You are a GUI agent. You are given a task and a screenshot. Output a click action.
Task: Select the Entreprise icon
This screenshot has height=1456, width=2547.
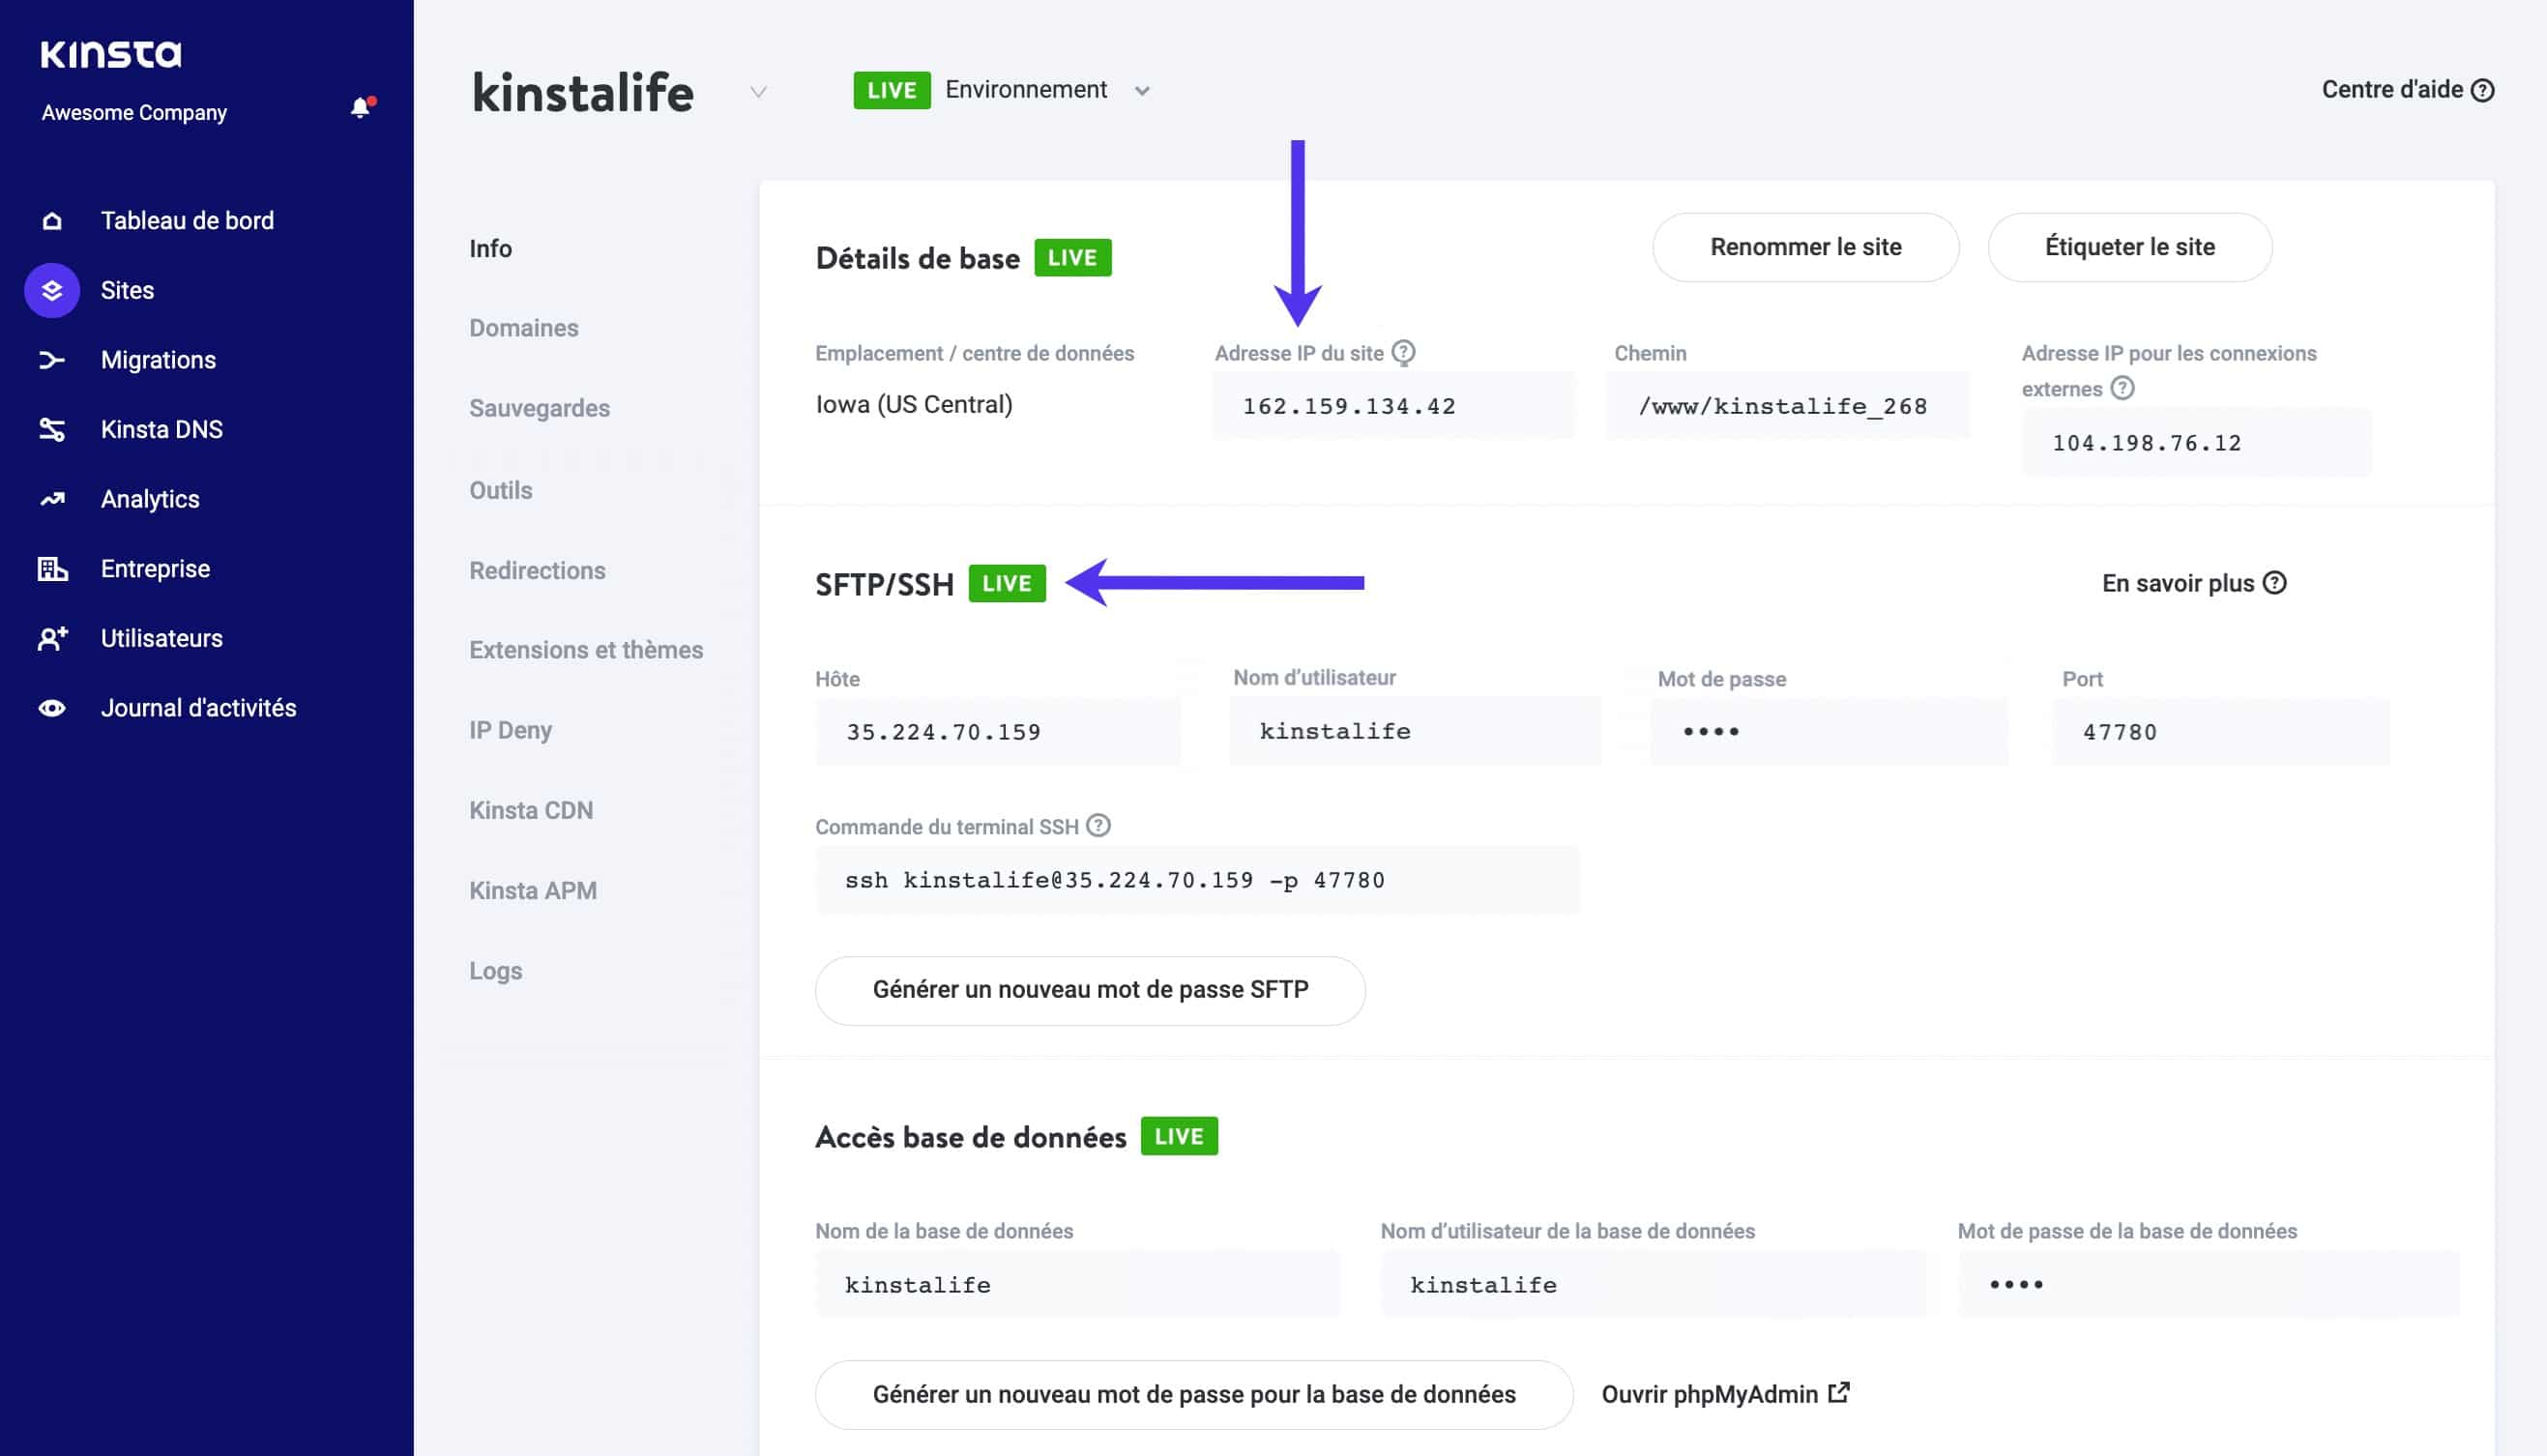[x=51, y=568]
